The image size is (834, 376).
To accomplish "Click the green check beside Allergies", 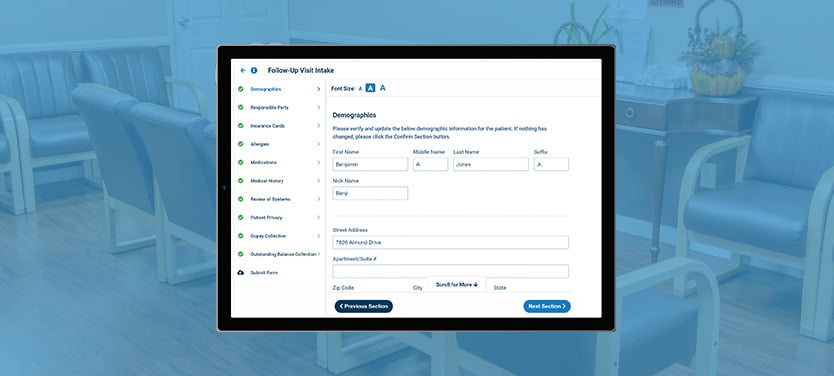I will [240, 144].
